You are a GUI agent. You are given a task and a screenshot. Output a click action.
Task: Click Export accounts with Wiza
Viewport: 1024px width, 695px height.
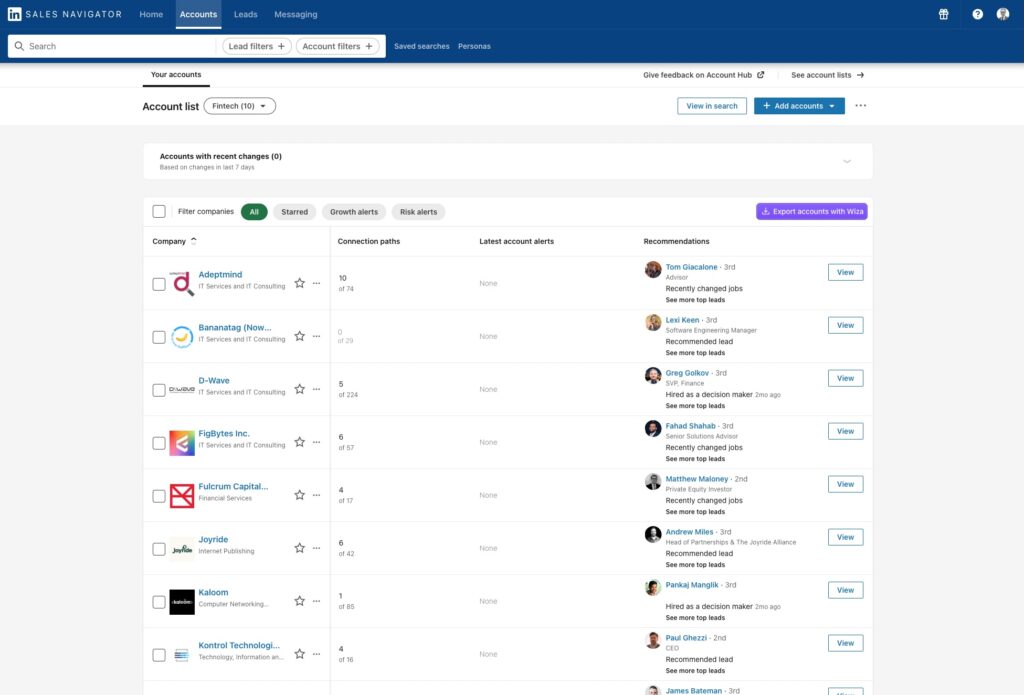point(812,211)
